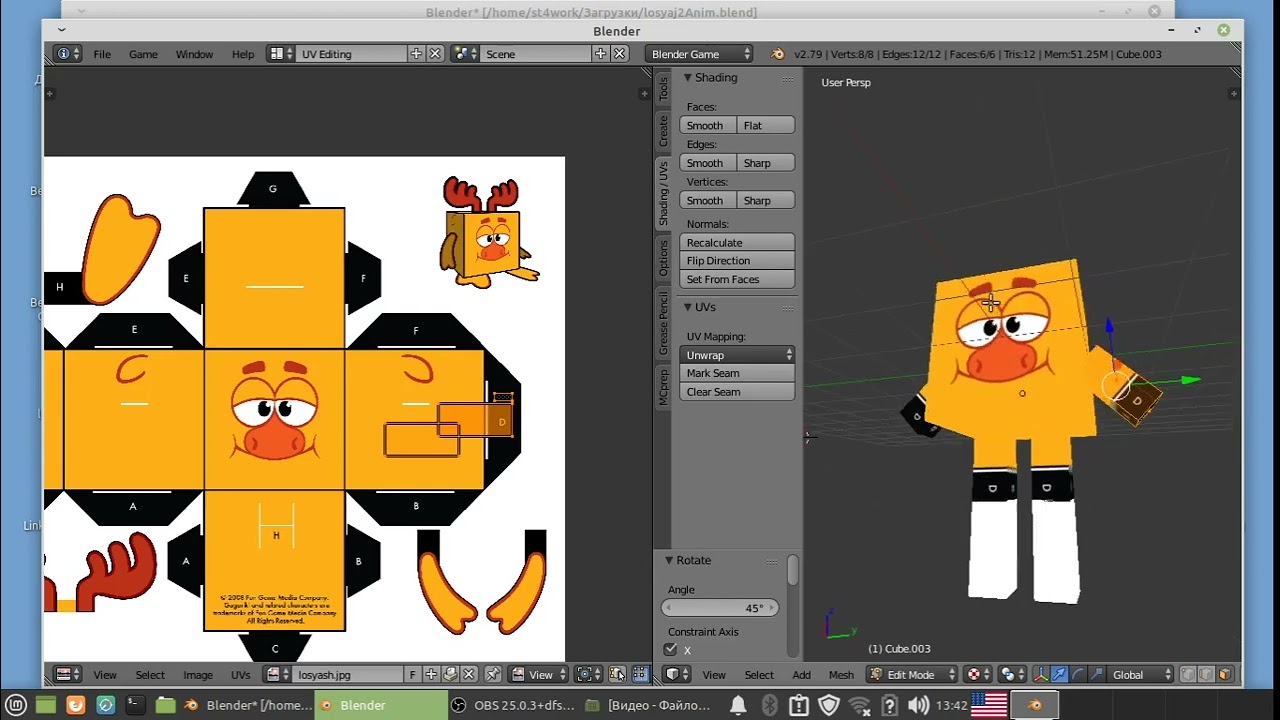Pin the image in UV editor
Viewport: 1280px width, 720px height.
492,675
